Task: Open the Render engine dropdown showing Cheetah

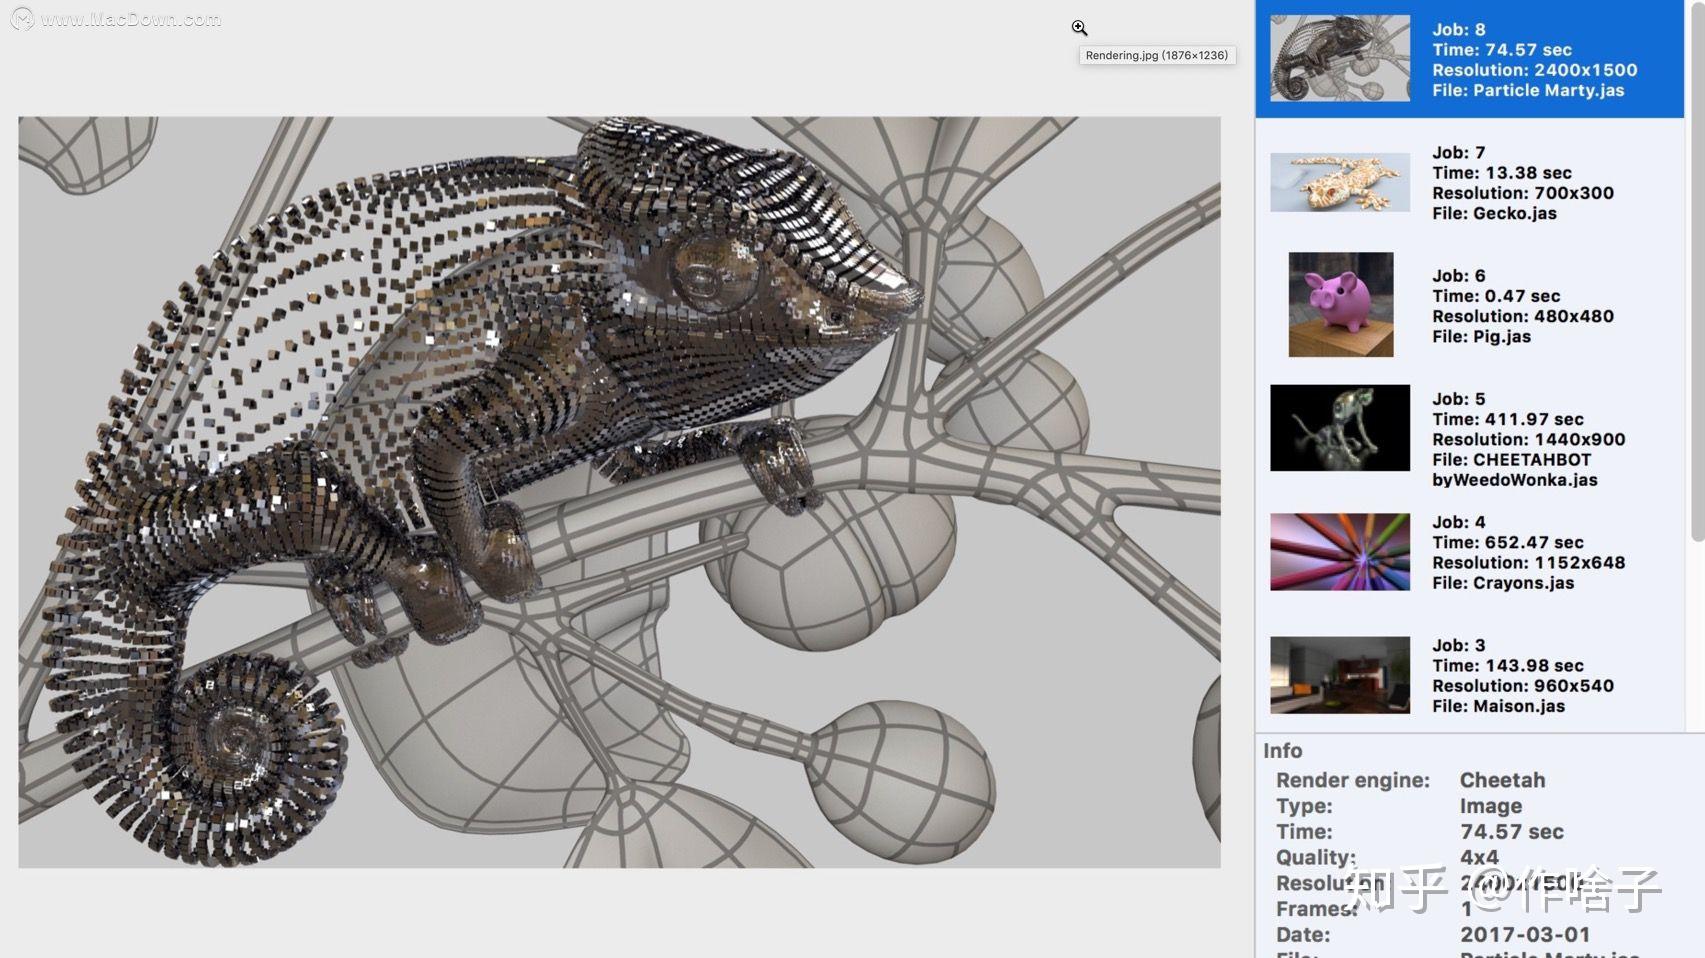Action: (x=1501, y=780)
